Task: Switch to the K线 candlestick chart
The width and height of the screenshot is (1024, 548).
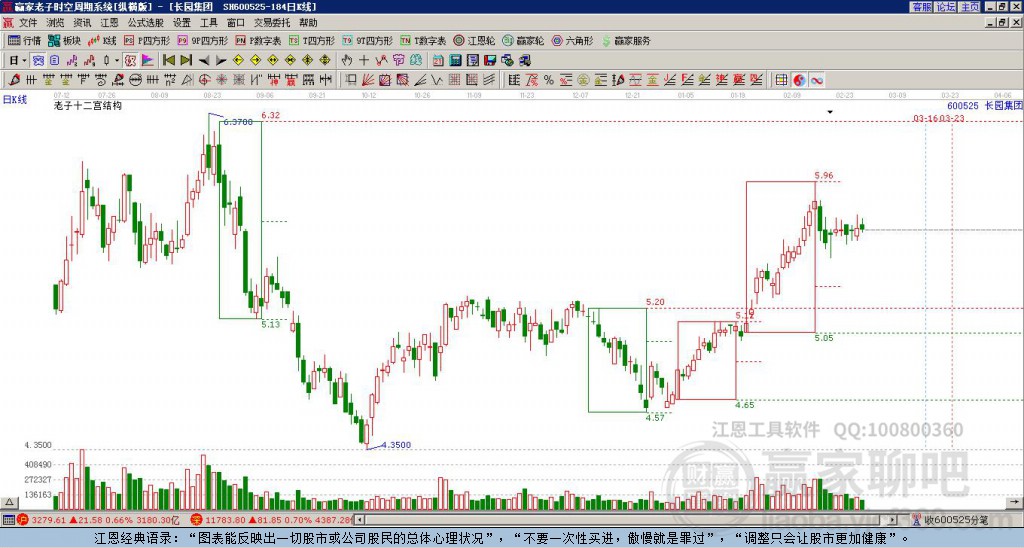Action: 102,40
